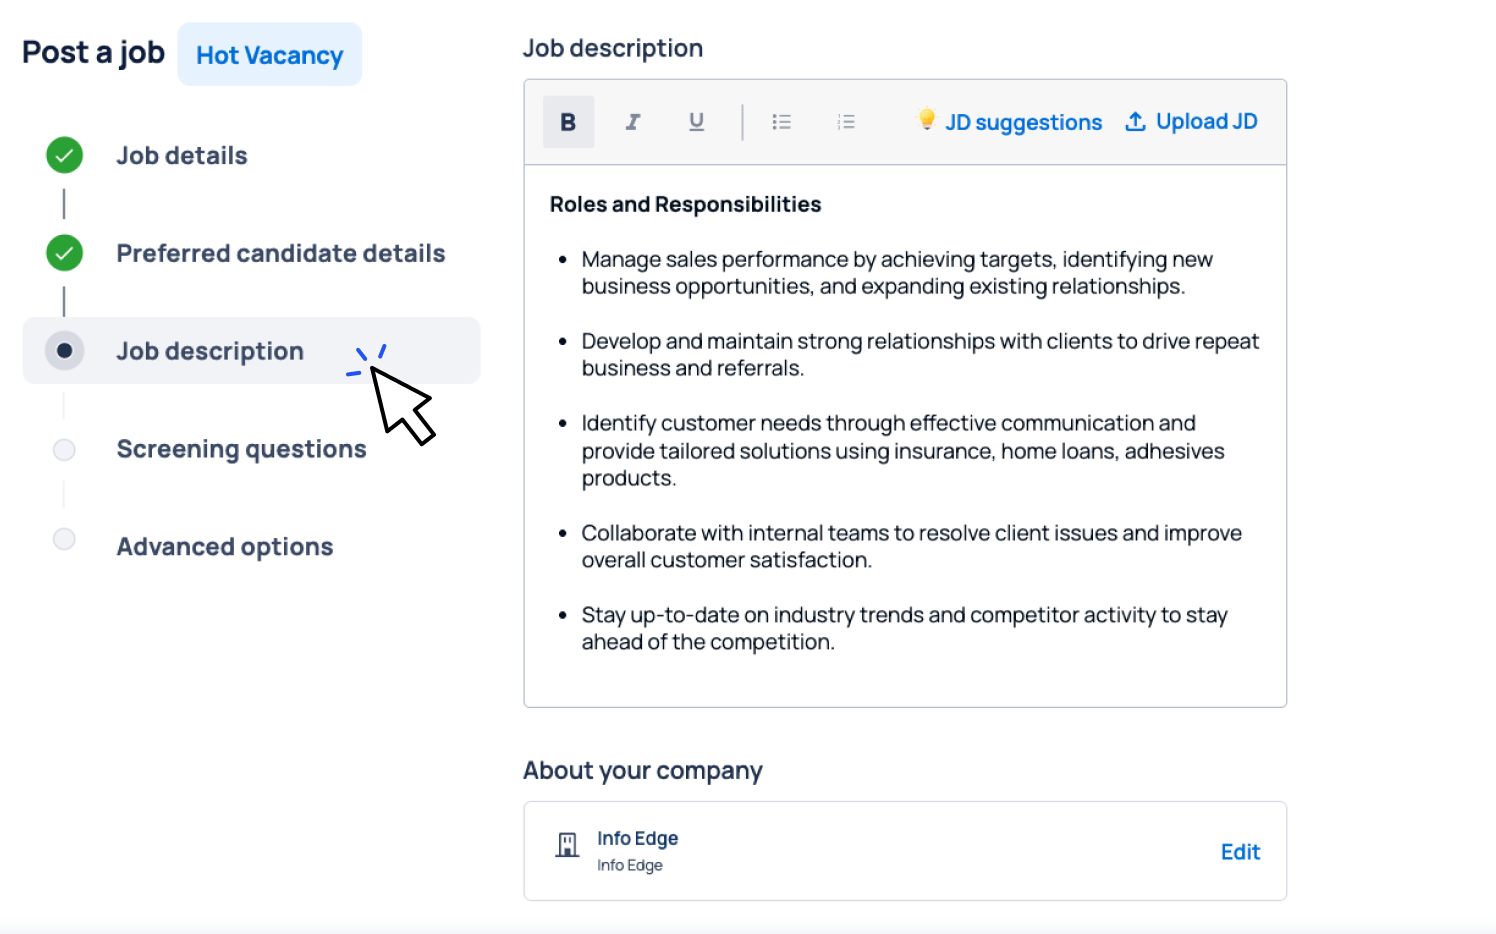The height and width of the screenshot is (934, 1496).
Task: Open the Screening questions step
Action: point(241,449)
